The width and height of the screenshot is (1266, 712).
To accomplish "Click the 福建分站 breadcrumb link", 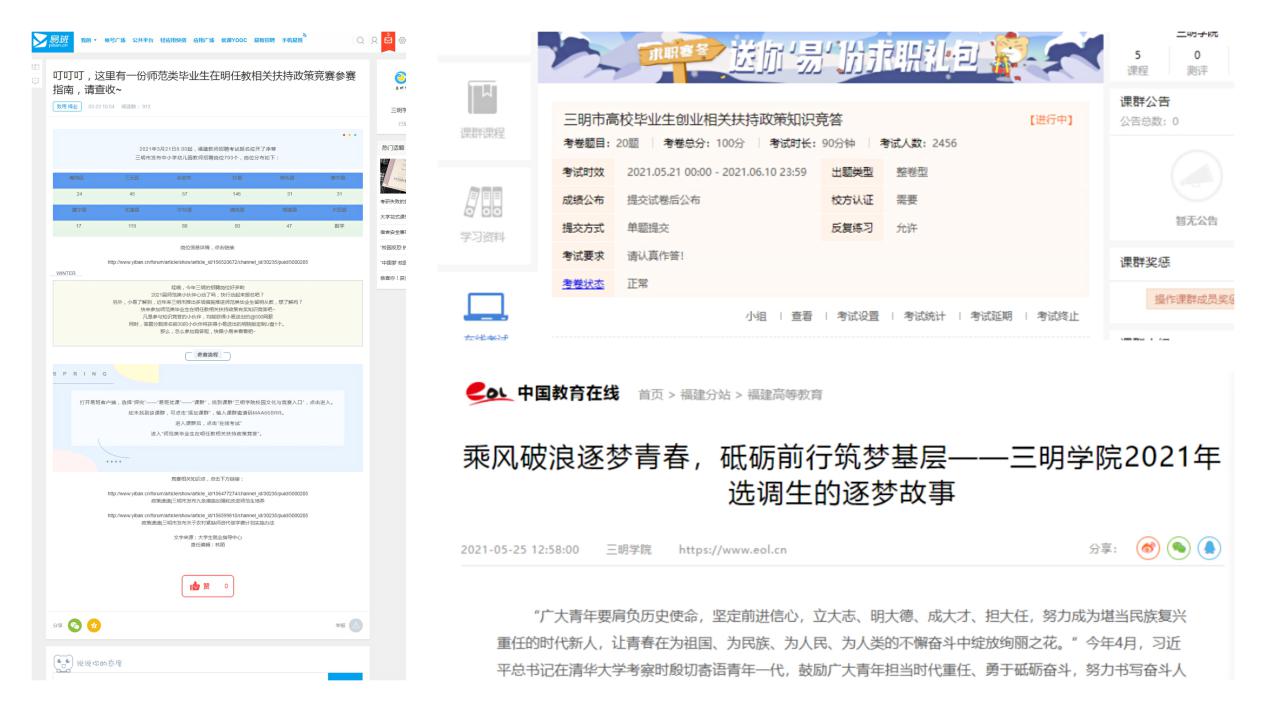I will [x=705, y=394].
